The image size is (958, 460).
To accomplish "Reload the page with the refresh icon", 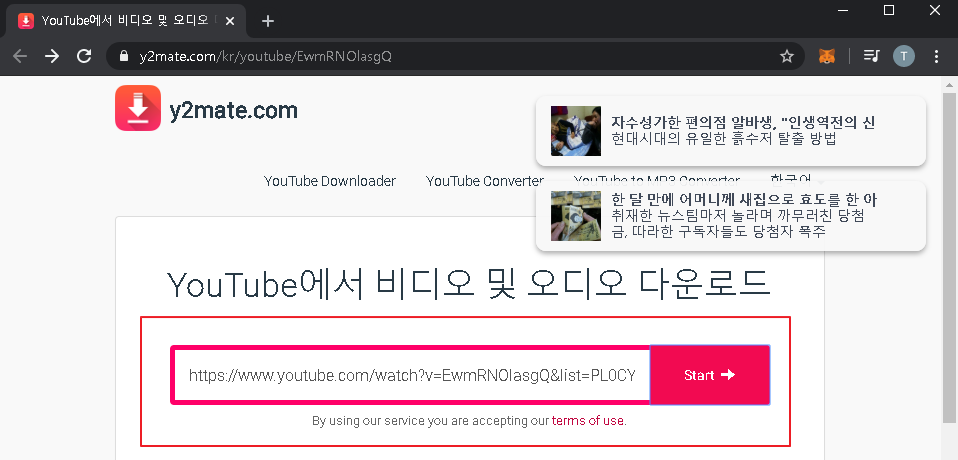I will point(84,56).
